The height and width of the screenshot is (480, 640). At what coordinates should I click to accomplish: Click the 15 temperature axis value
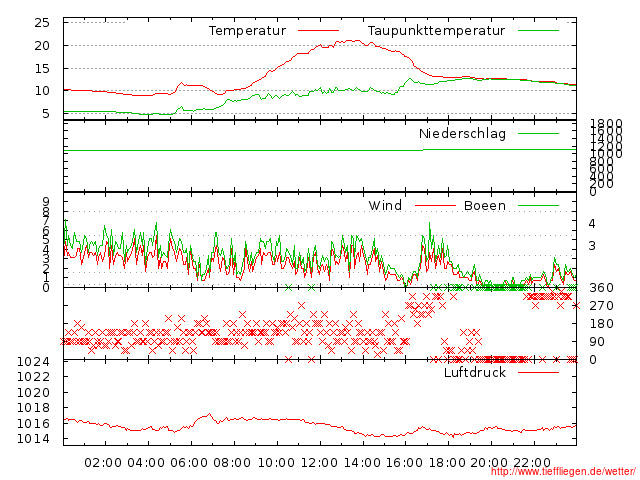[x=42, y=69]
